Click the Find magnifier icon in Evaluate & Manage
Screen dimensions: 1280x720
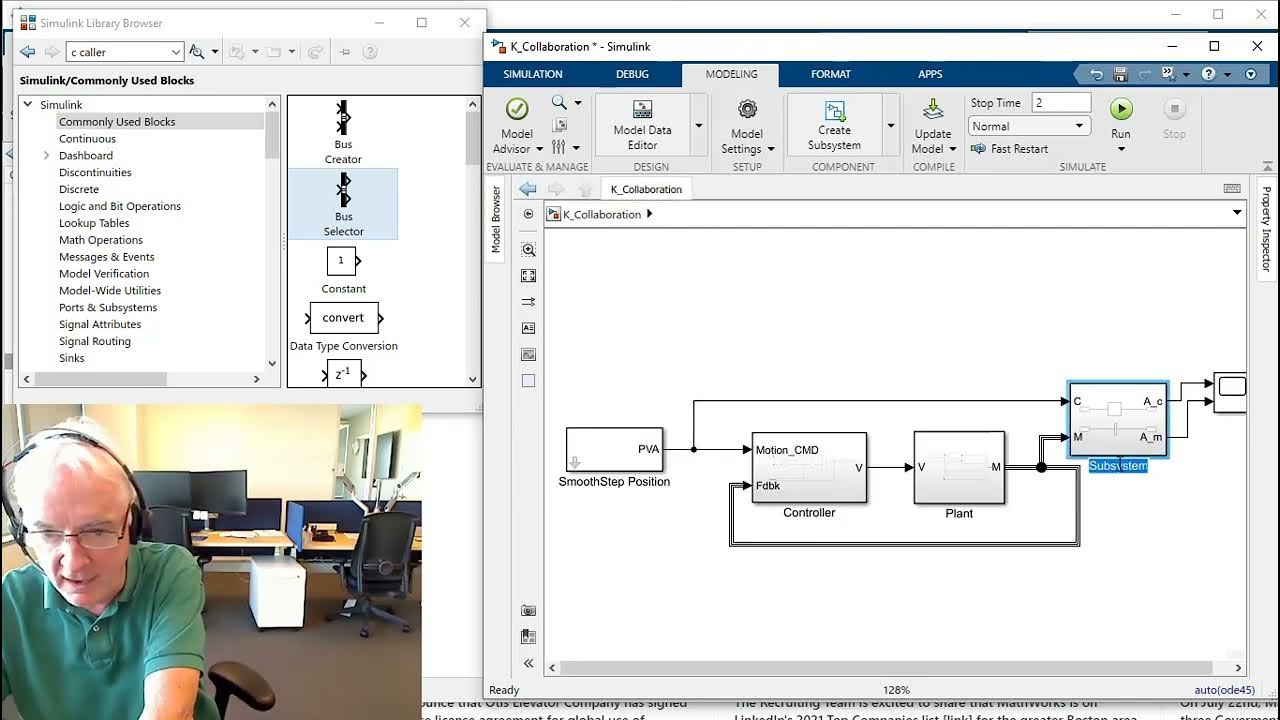pyautogui.click(x=559, y=103)
